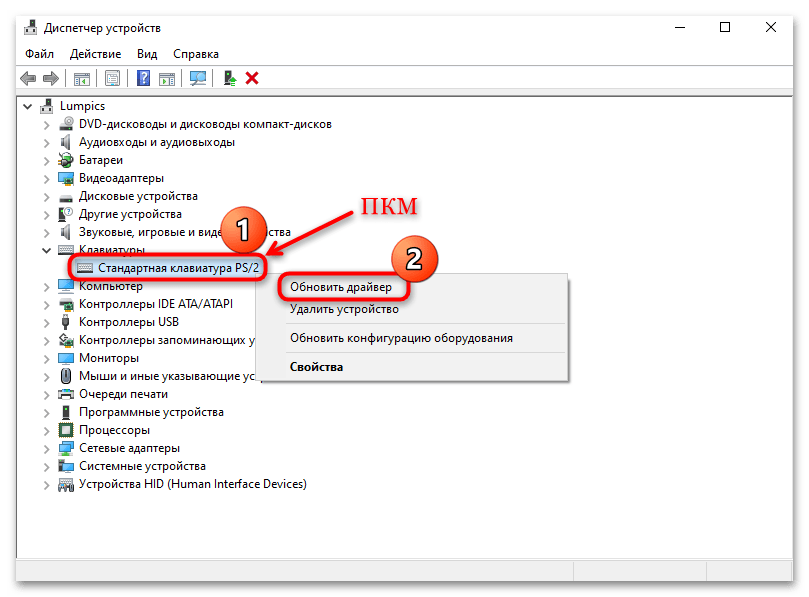Open the Справка menu
This screenshot has height=597, width=809.
click(x=195, y=54)
